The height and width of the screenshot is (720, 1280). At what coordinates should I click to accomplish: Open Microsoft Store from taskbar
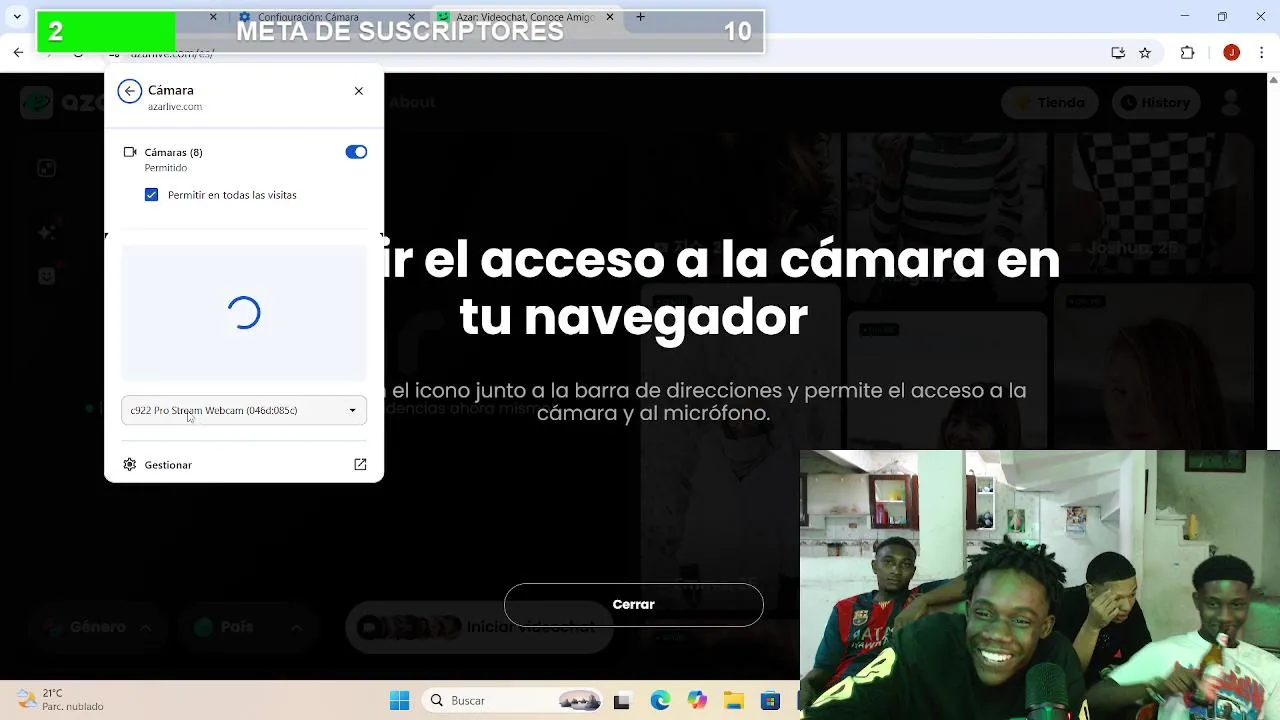coord(770,701)
